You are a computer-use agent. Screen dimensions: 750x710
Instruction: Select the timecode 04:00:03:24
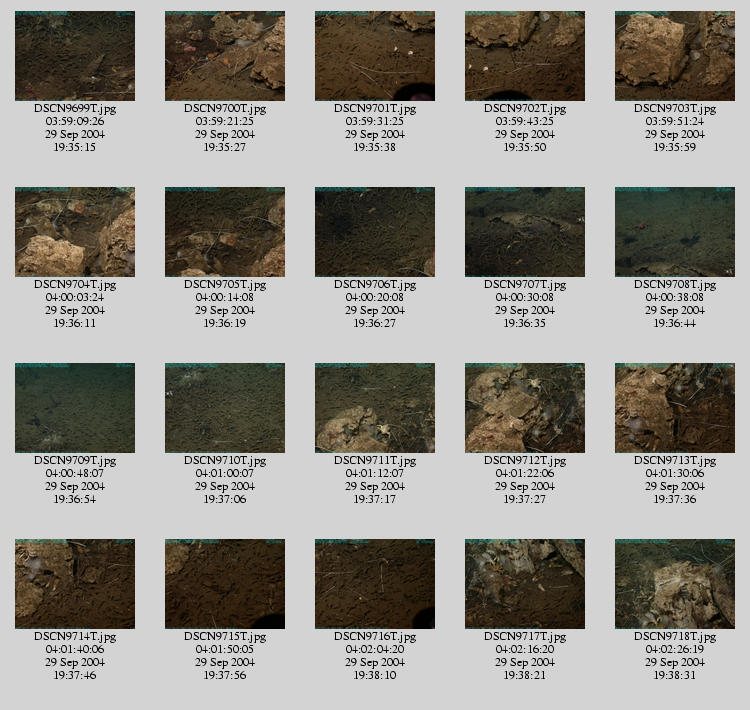(x=75, y=297)
